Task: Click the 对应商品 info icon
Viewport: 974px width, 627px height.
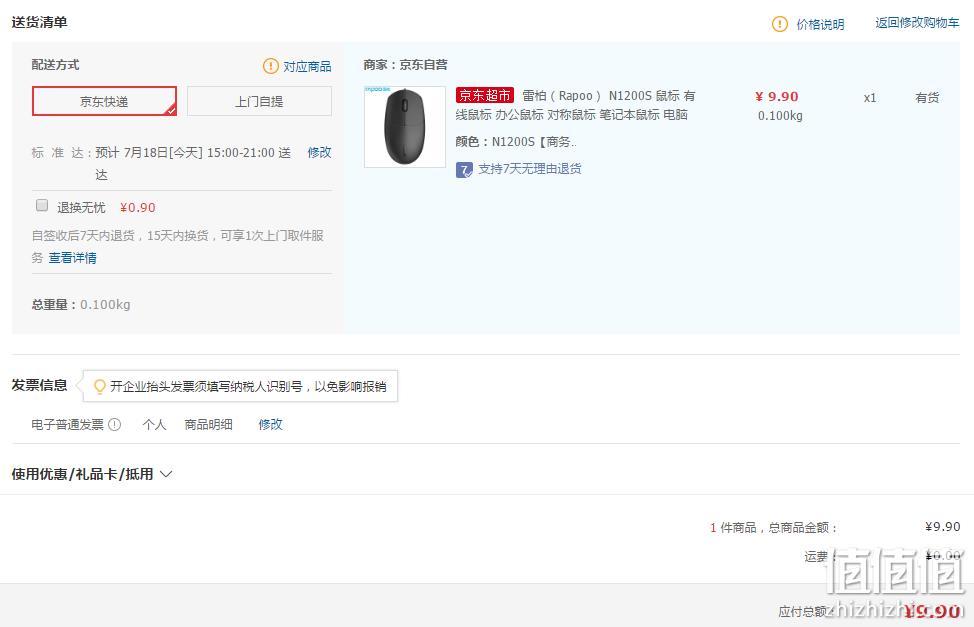Action: 271,66
